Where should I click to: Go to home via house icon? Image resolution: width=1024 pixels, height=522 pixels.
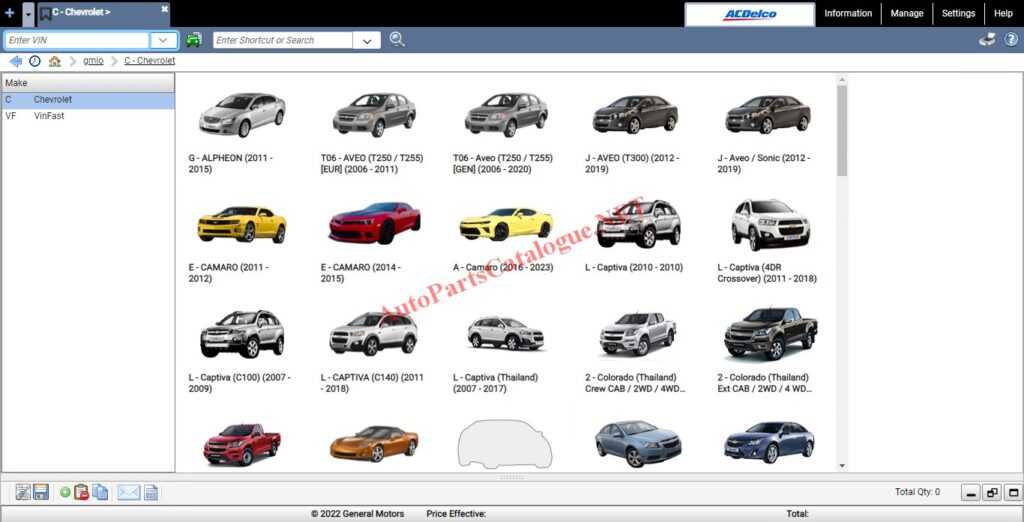(55, 61)
